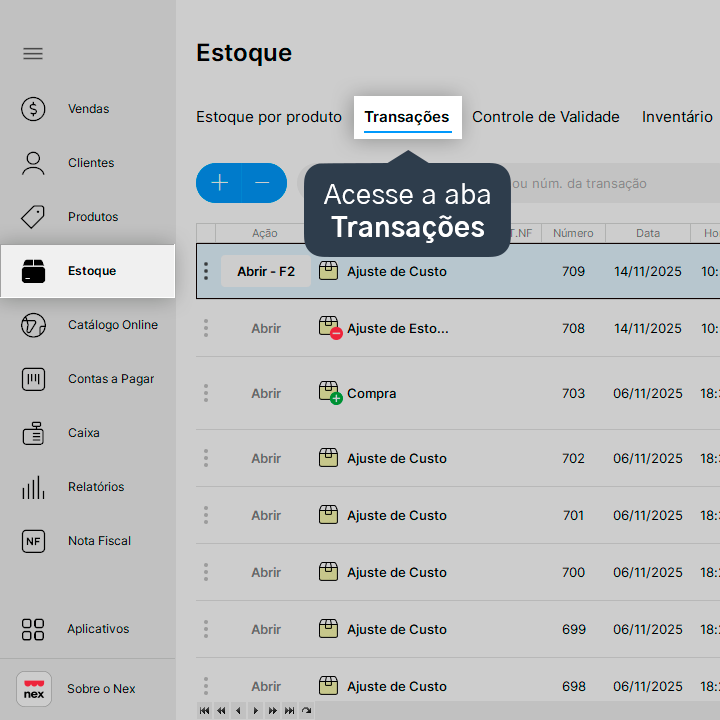Click the box icon on transaction 699

328,629
